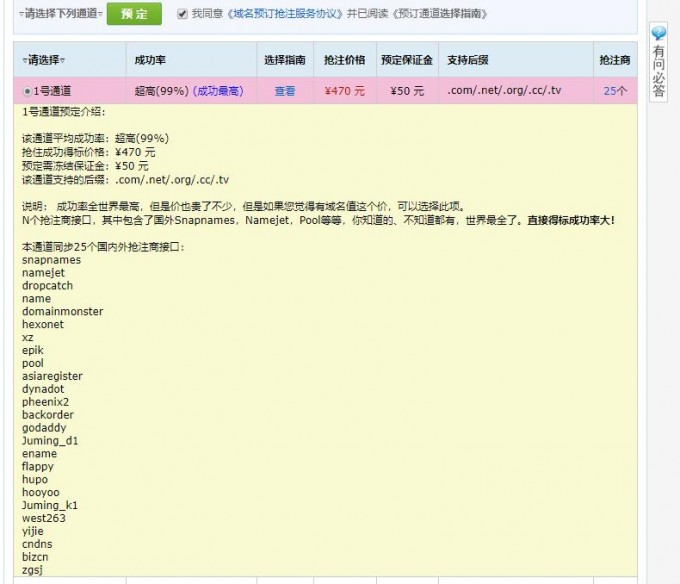This screenshot has height=584, width=680.
Task: Click the 请选择下列通道 label
Action: pos(61,14)
